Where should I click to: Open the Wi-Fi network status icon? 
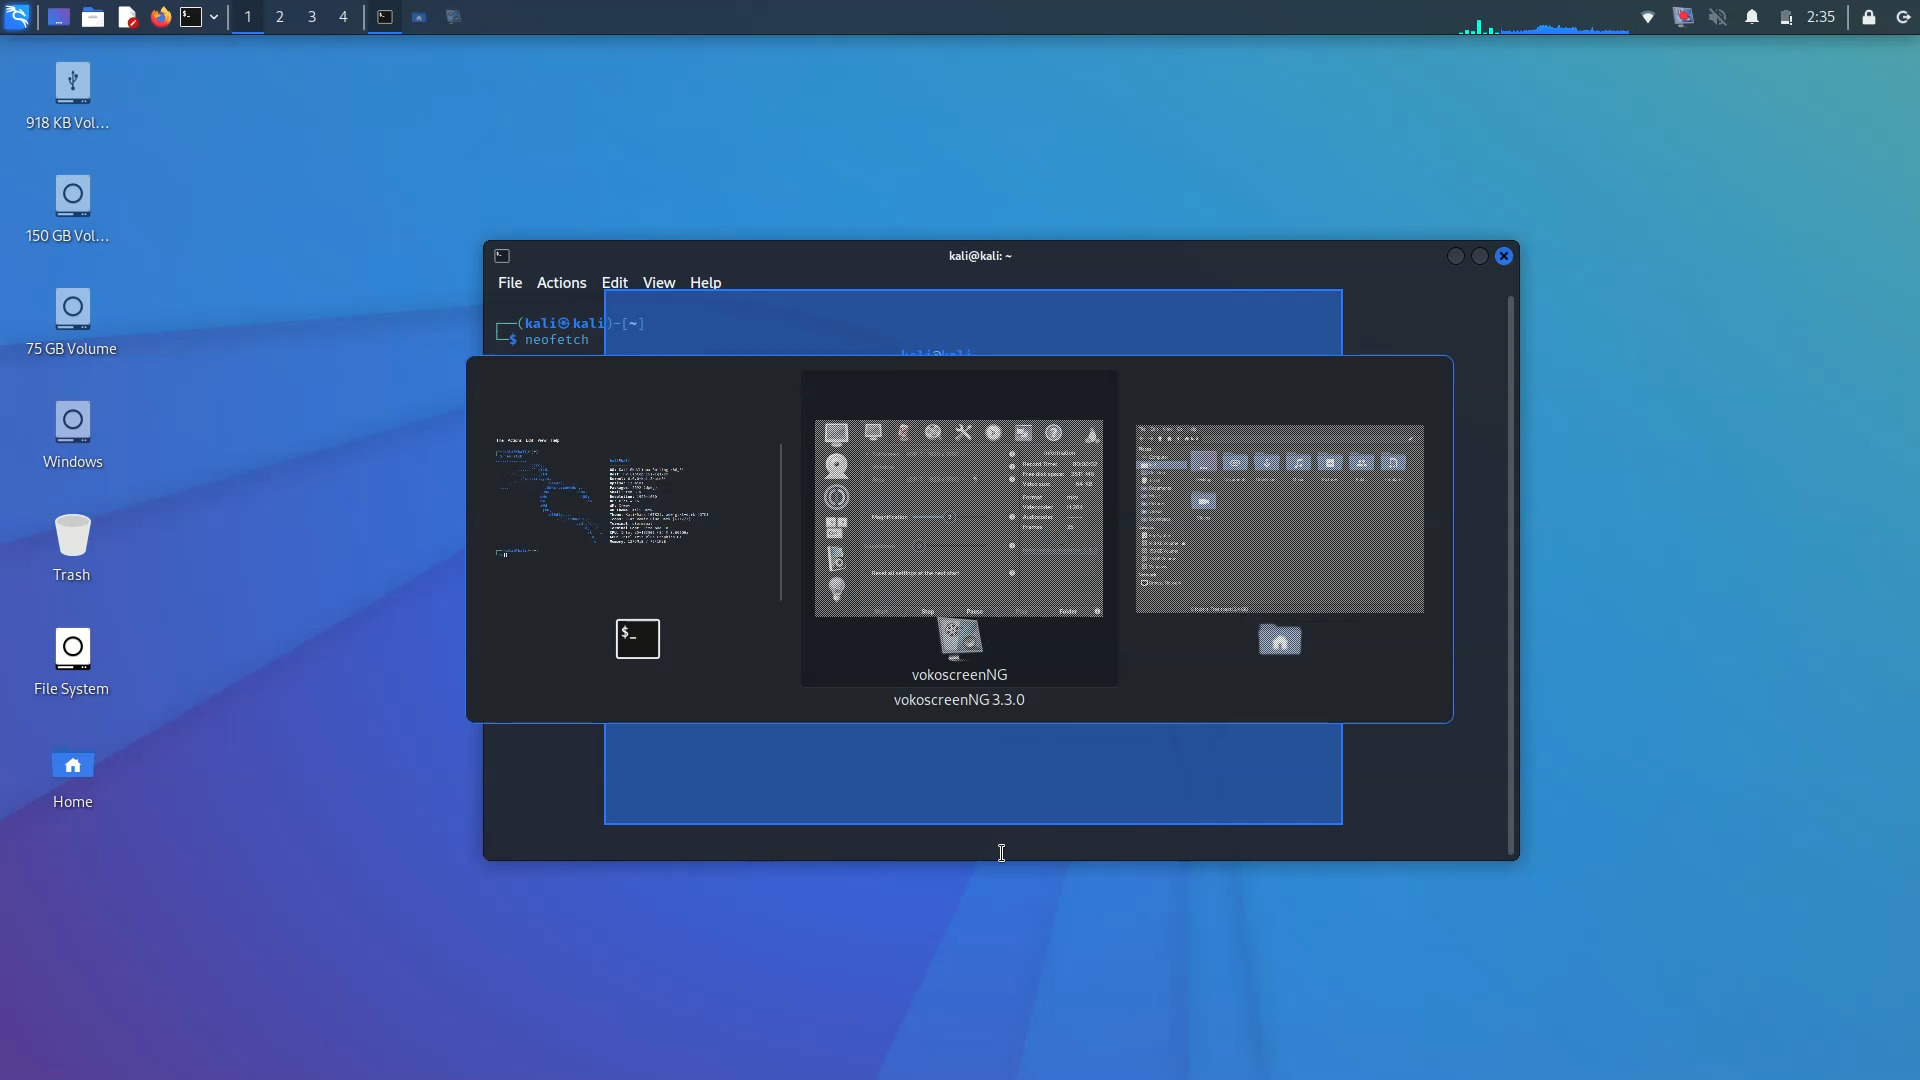tap(1648, 16)
